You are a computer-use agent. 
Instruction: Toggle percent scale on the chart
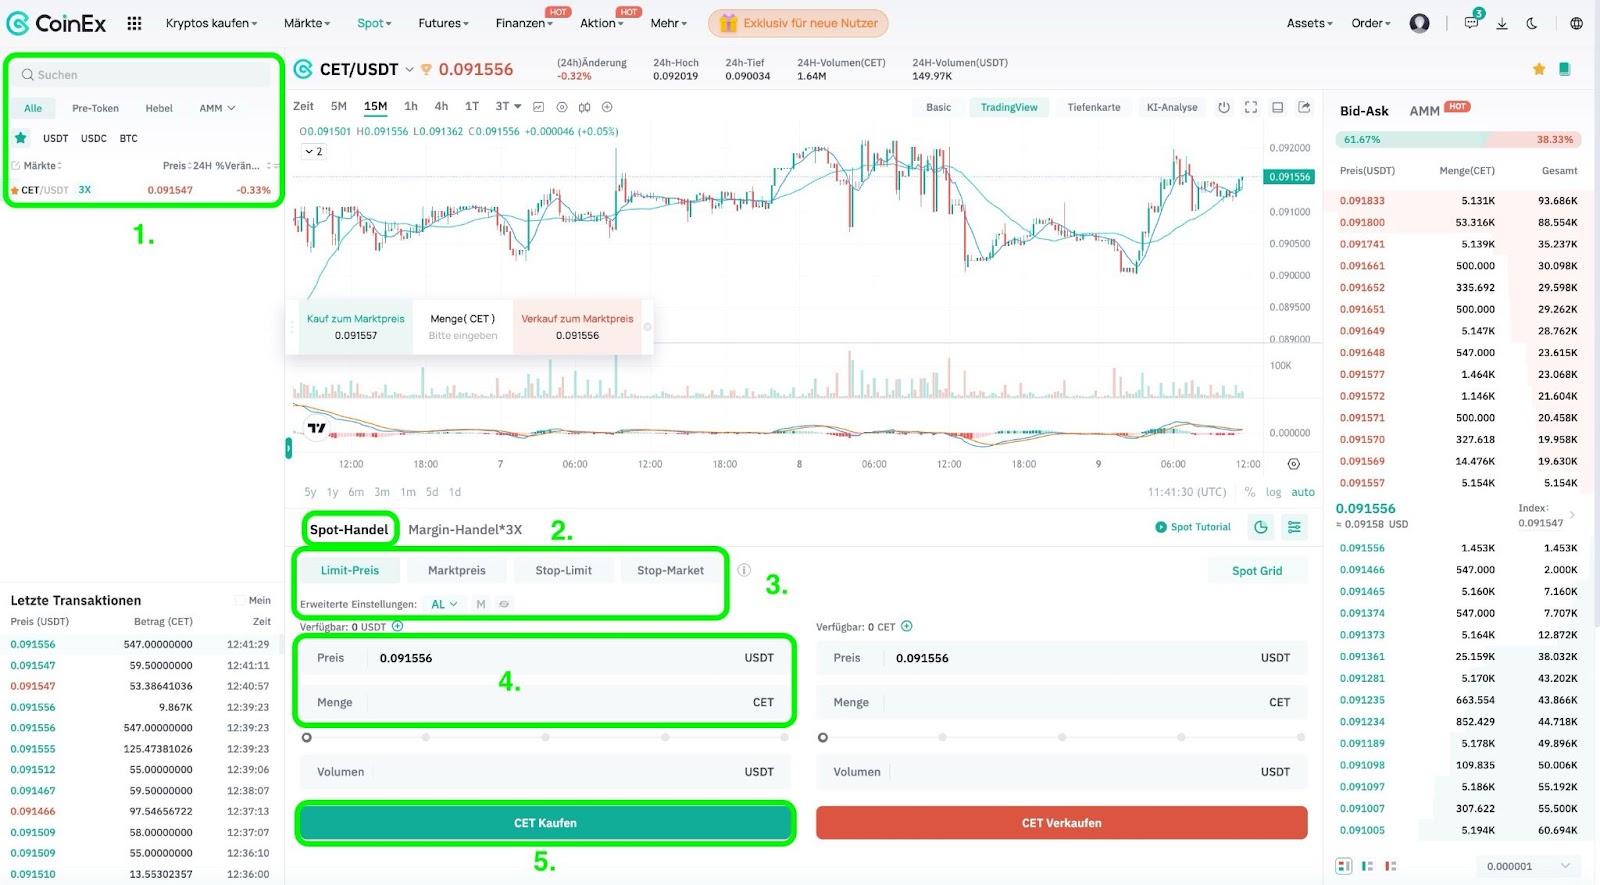tap(1250, 492)
